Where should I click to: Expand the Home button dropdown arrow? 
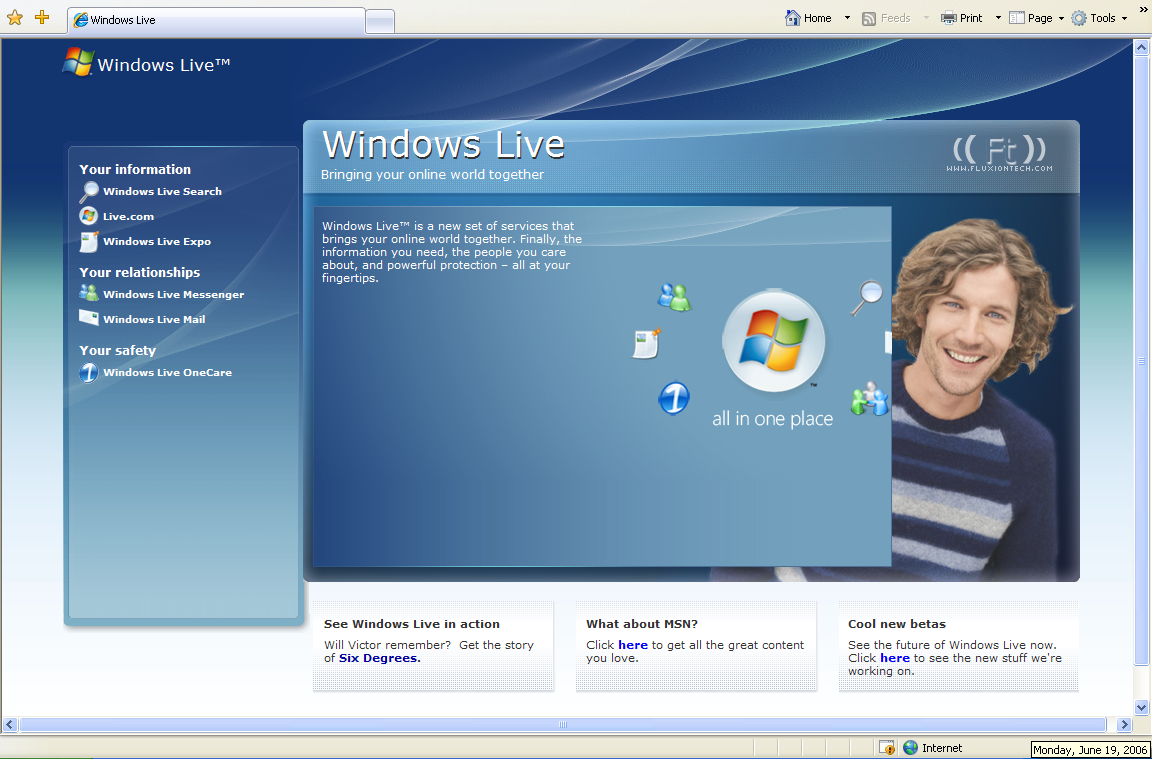pyautogui.click(x=847, y=18)
